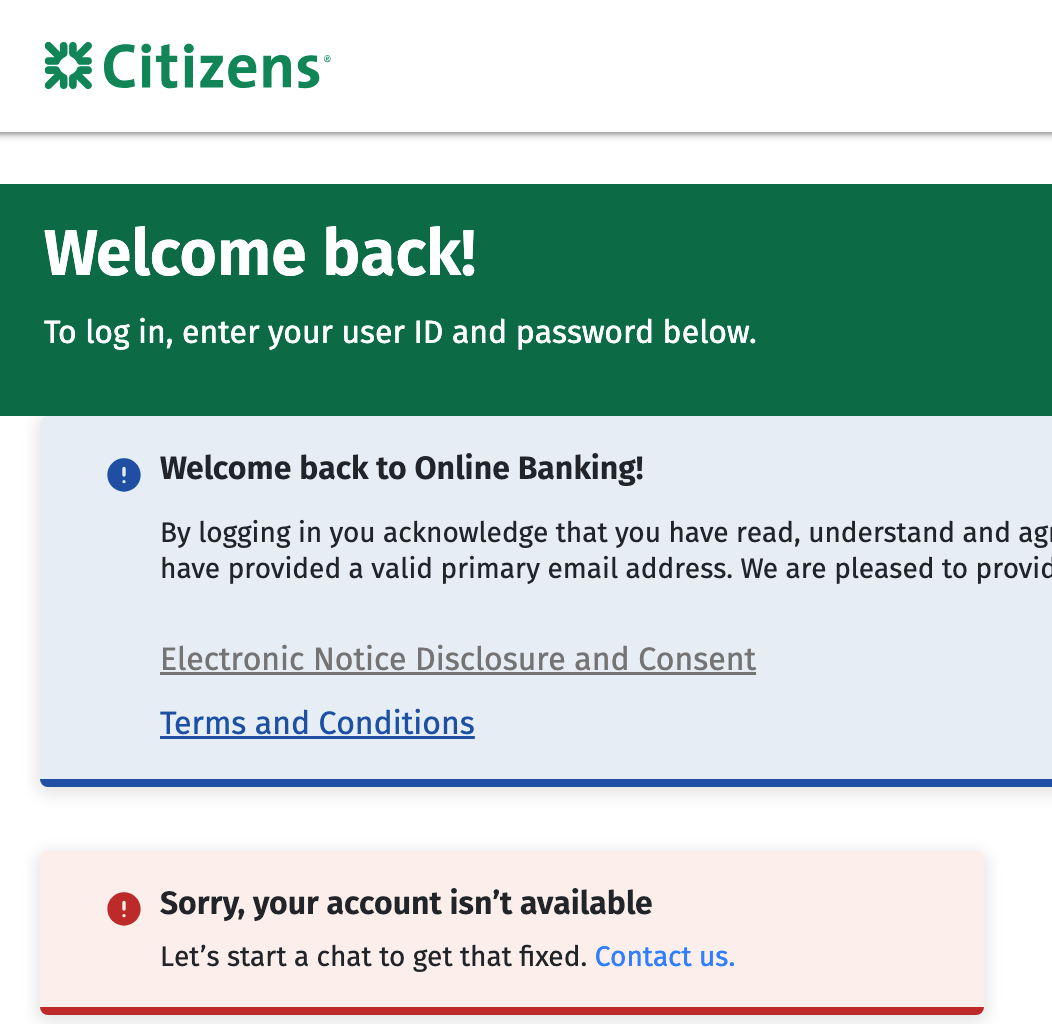This screenshot has height=1024, width=1052.
Task: Click the blank white header right of the logo
Action: click(x=700, y=66)
